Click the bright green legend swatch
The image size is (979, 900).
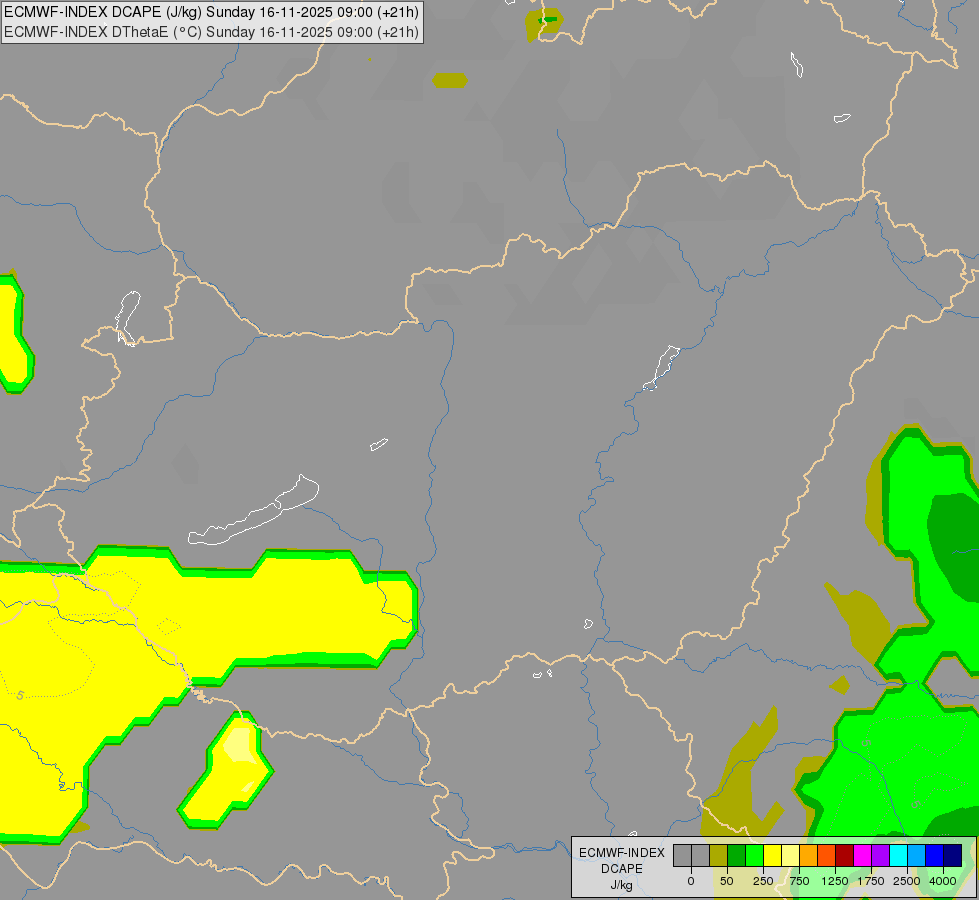point(755,855)
